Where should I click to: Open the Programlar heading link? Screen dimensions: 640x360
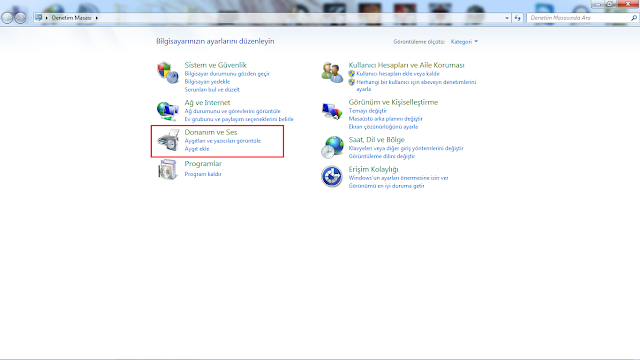click(203, 164)
